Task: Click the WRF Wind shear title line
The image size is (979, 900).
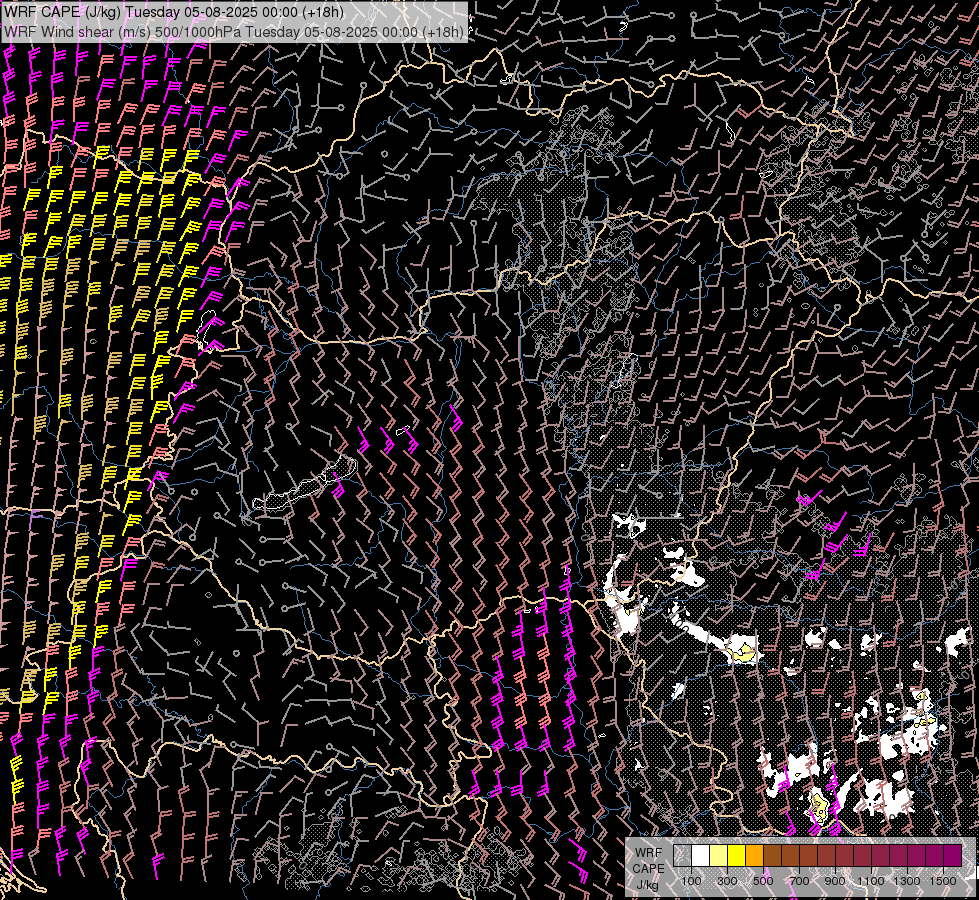Action: pos(234,32)
